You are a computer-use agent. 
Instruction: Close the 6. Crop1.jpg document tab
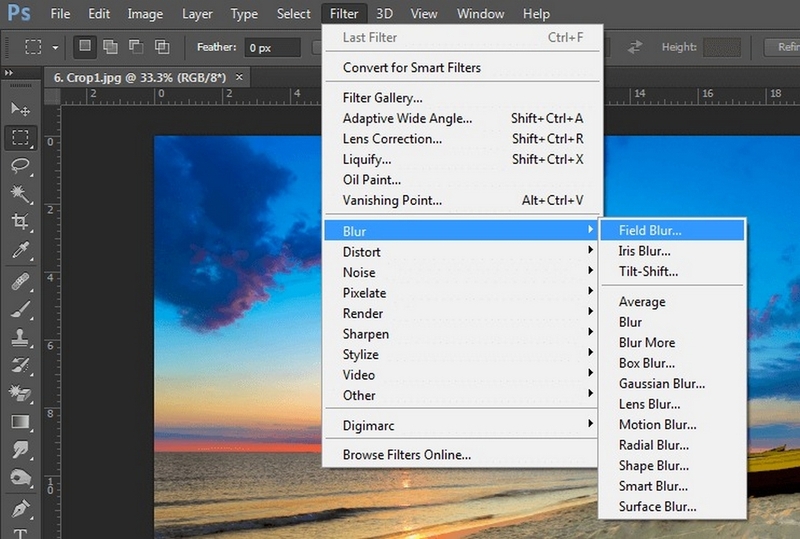pos(239,77)
